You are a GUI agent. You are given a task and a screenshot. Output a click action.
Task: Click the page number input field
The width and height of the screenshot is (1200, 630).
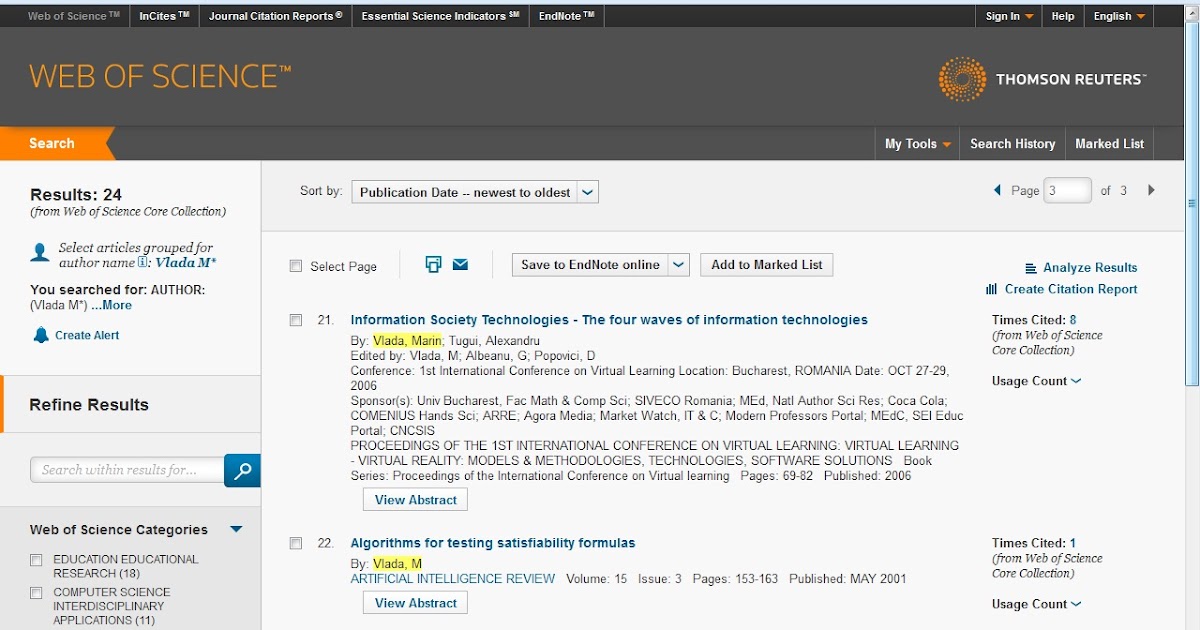[1067, 189]
